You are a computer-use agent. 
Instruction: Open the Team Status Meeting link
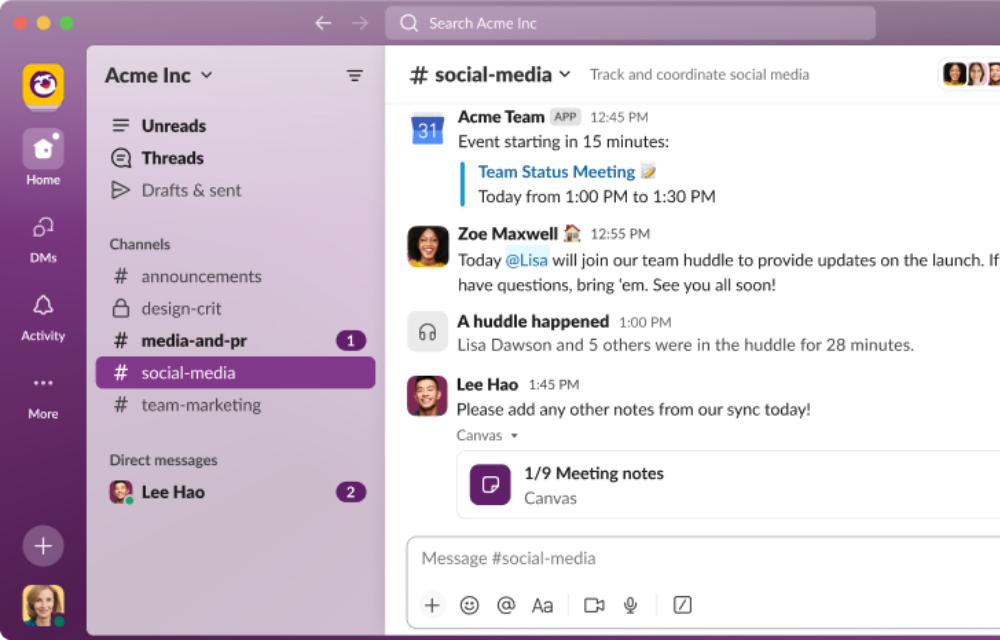tap(556, 172)
